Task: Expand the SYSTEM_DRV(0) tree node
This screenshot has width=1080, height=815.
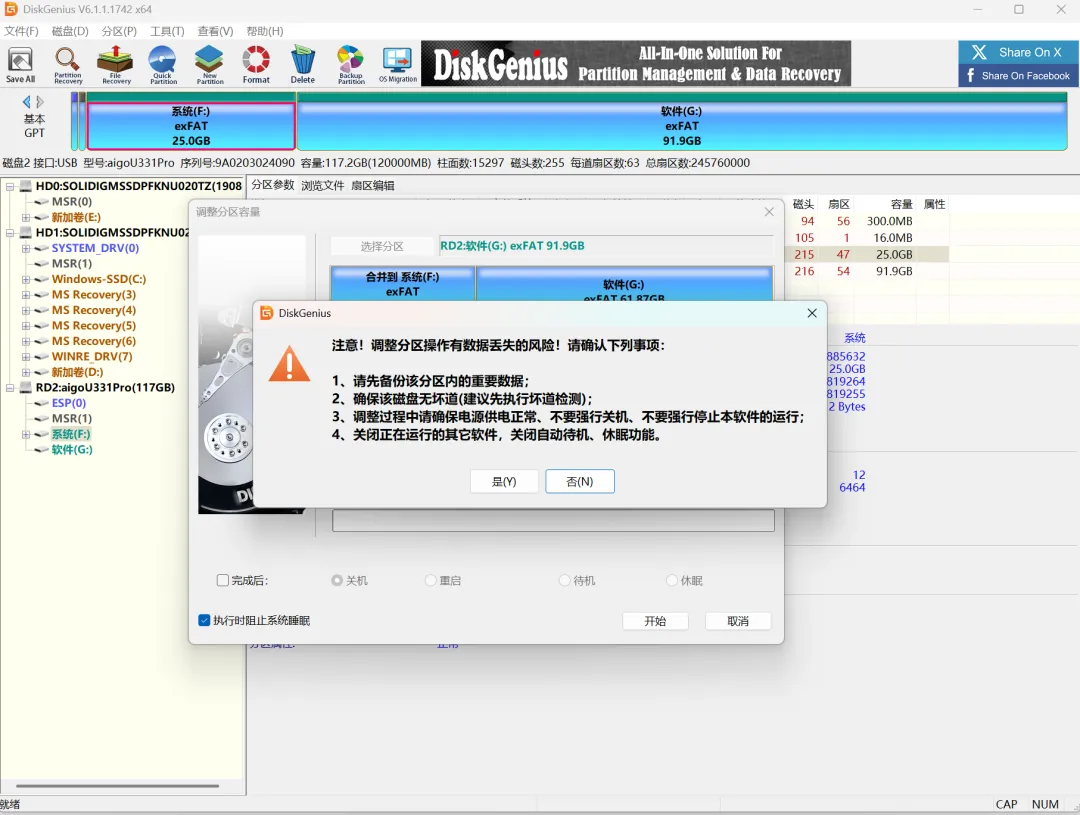Action: point(26,248)
